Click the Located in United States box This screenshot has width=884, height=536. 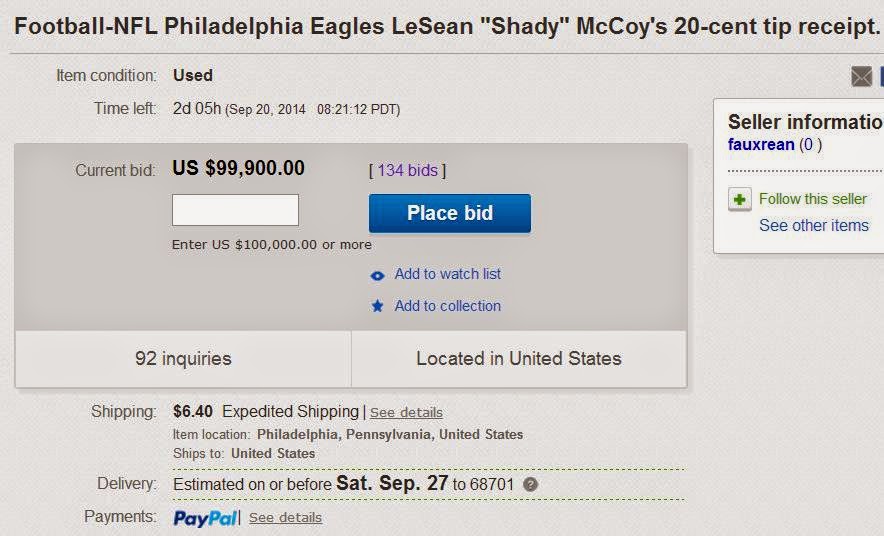coord(518,359)
